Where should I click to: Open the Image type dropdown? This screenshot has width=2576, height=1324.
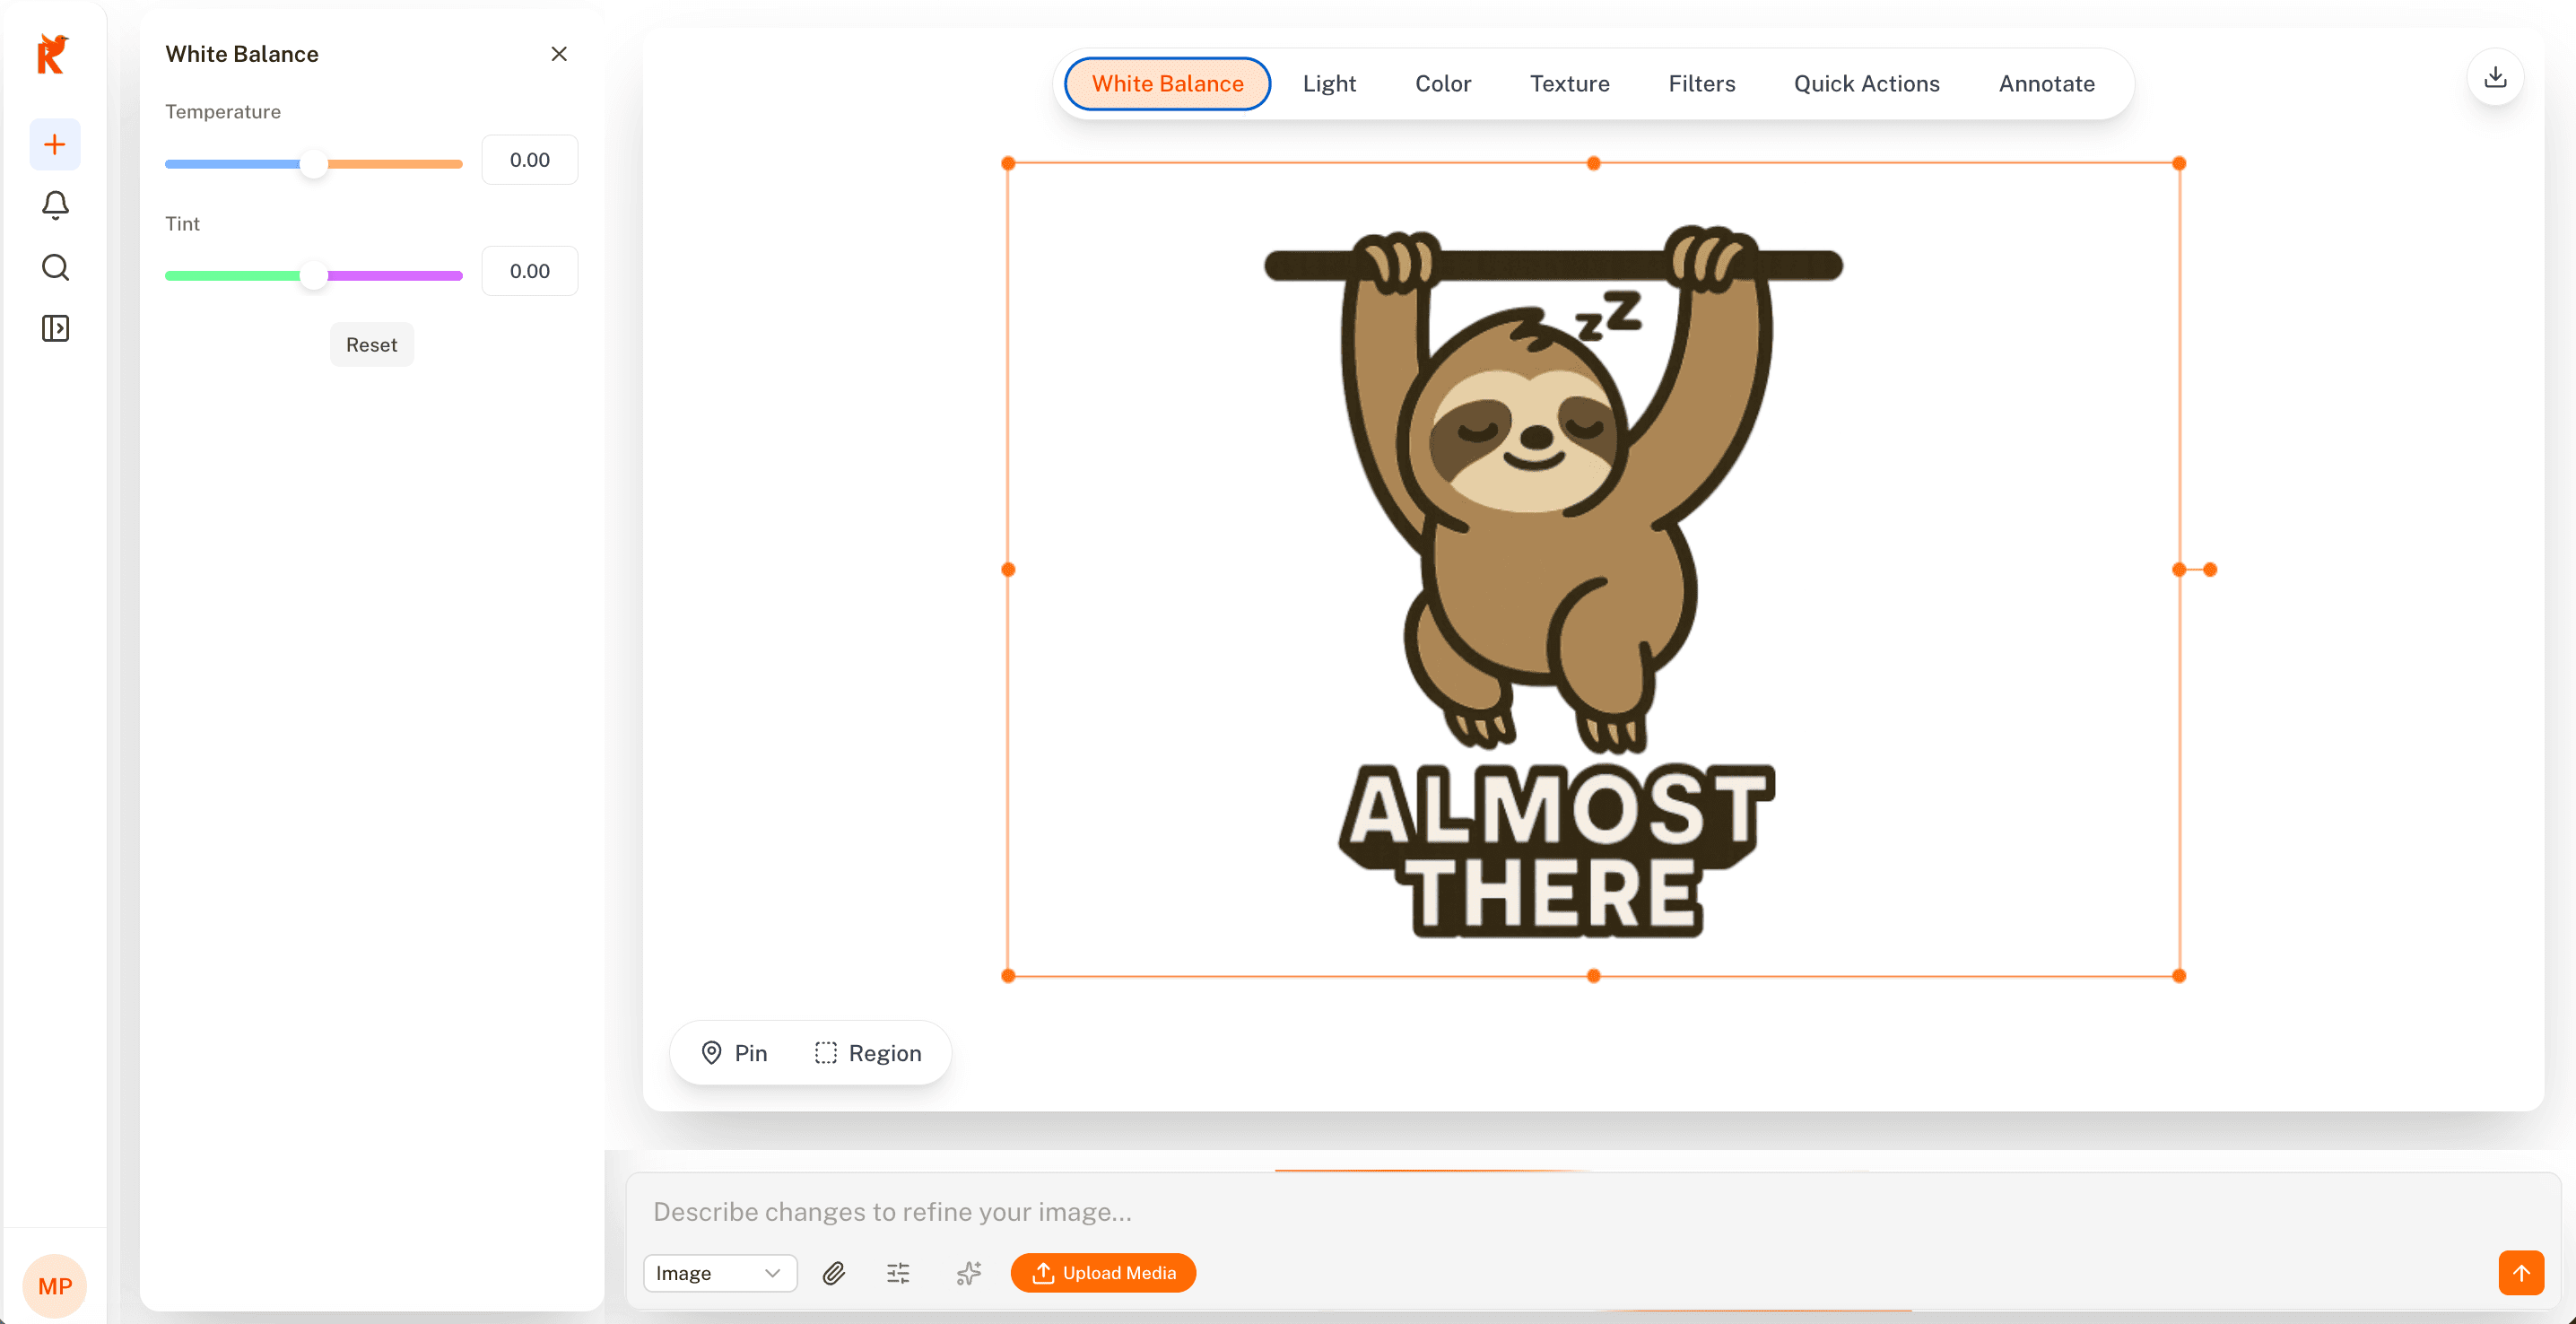719,1273
